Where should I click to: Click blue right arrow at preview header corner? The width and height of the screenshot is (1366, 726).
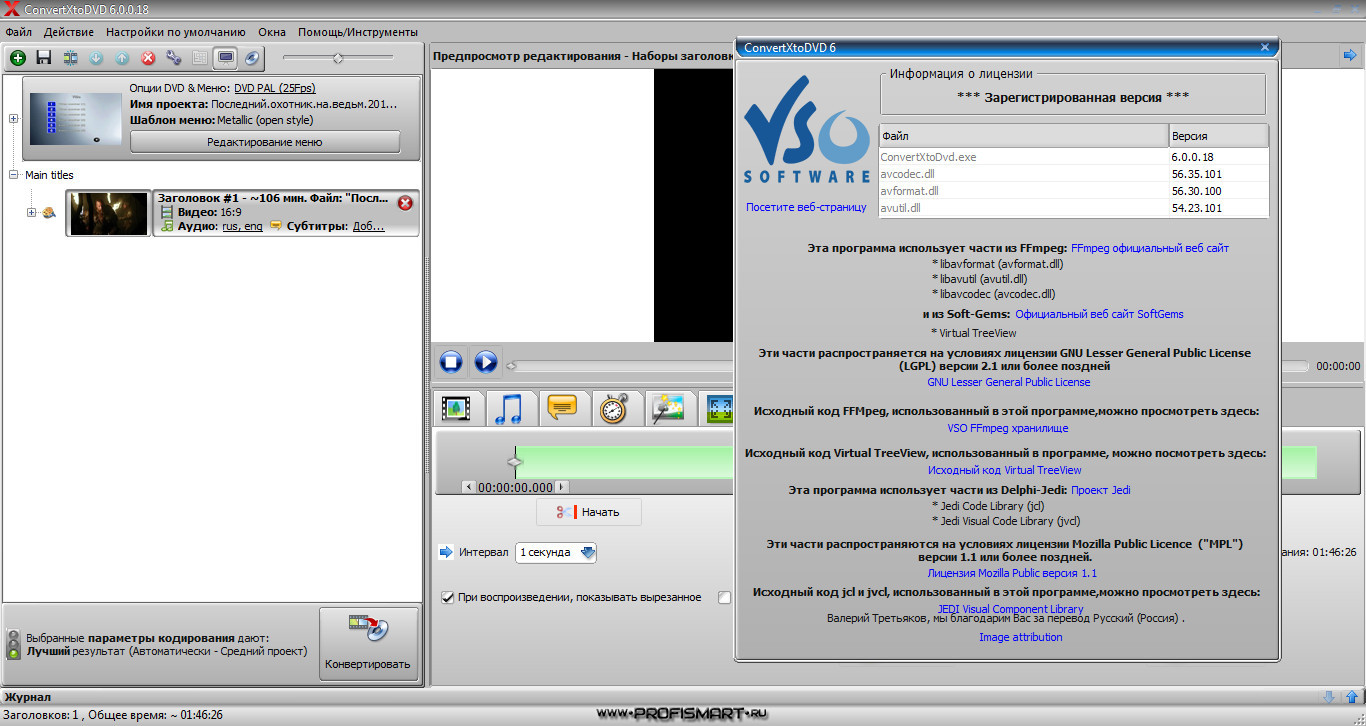pyautogui.click(x=1350, y=56)
